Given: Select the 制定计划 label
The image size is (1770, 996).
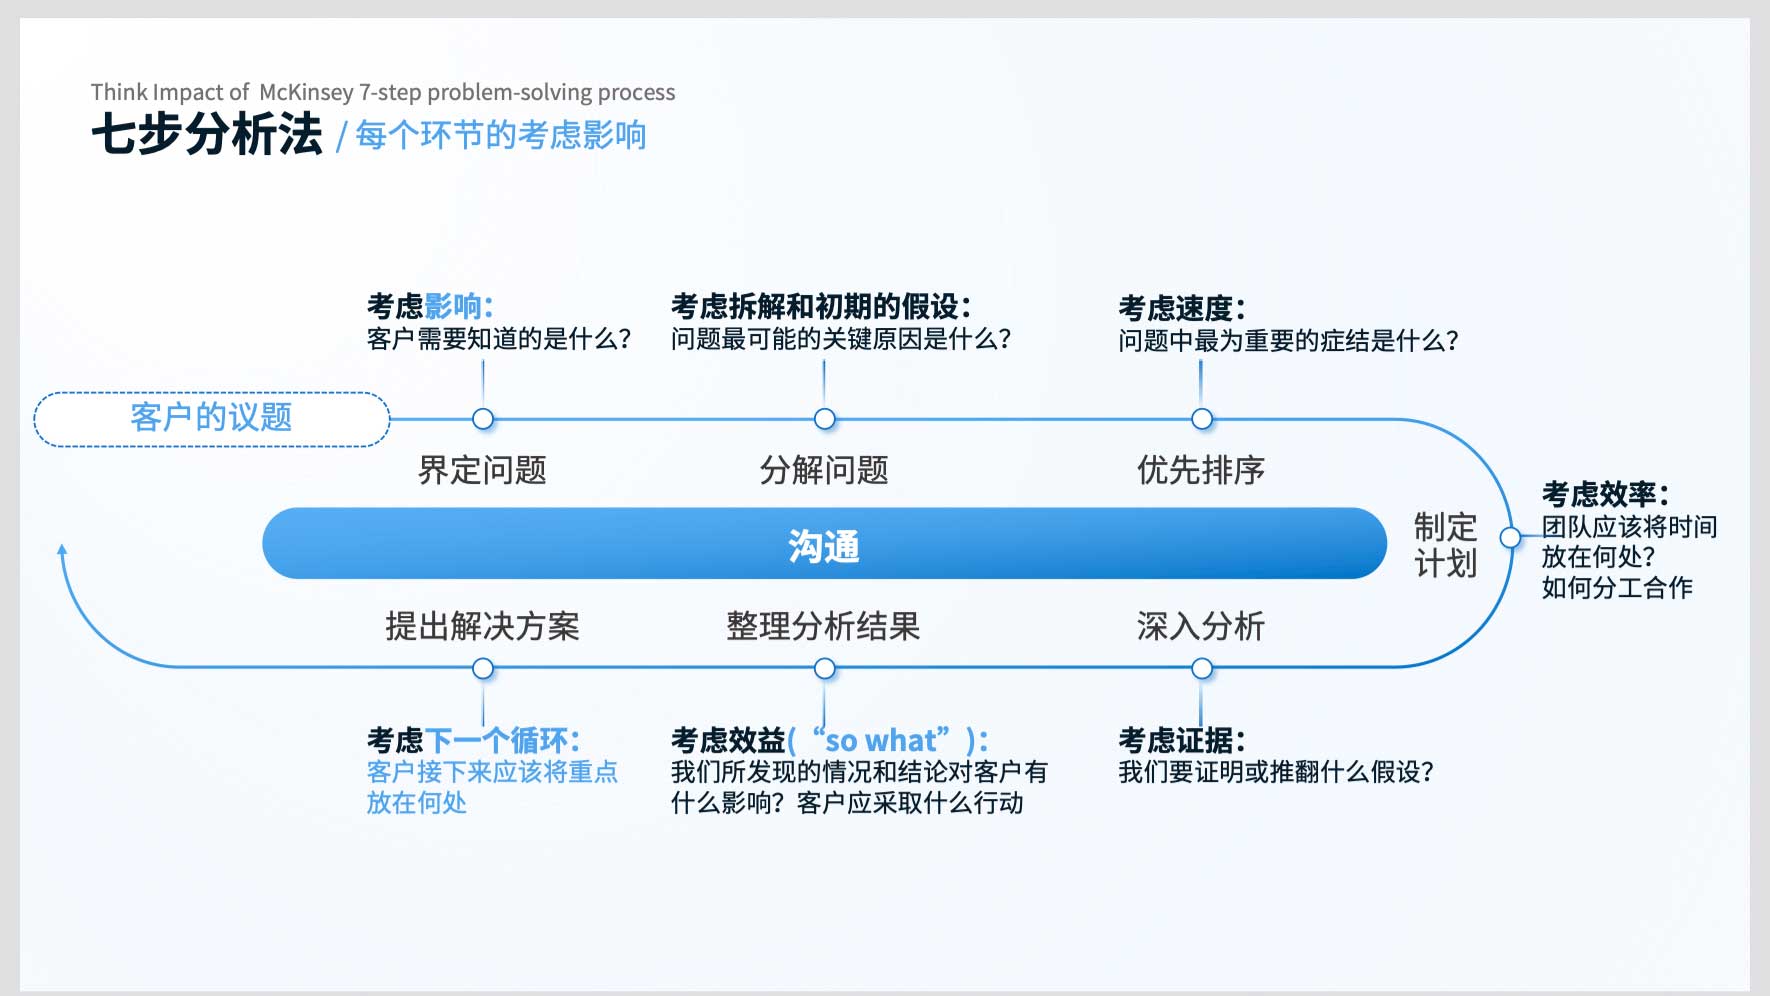Looking at the screenshot, I should pos(1445,545).
